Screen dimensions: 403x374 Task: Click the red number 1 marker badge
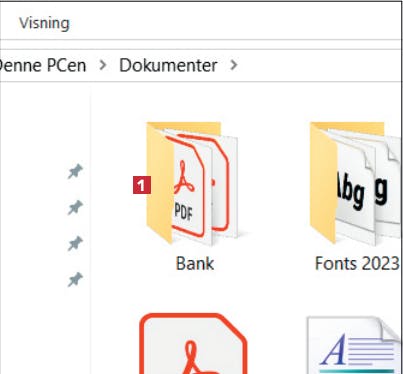tap(142, 185)
